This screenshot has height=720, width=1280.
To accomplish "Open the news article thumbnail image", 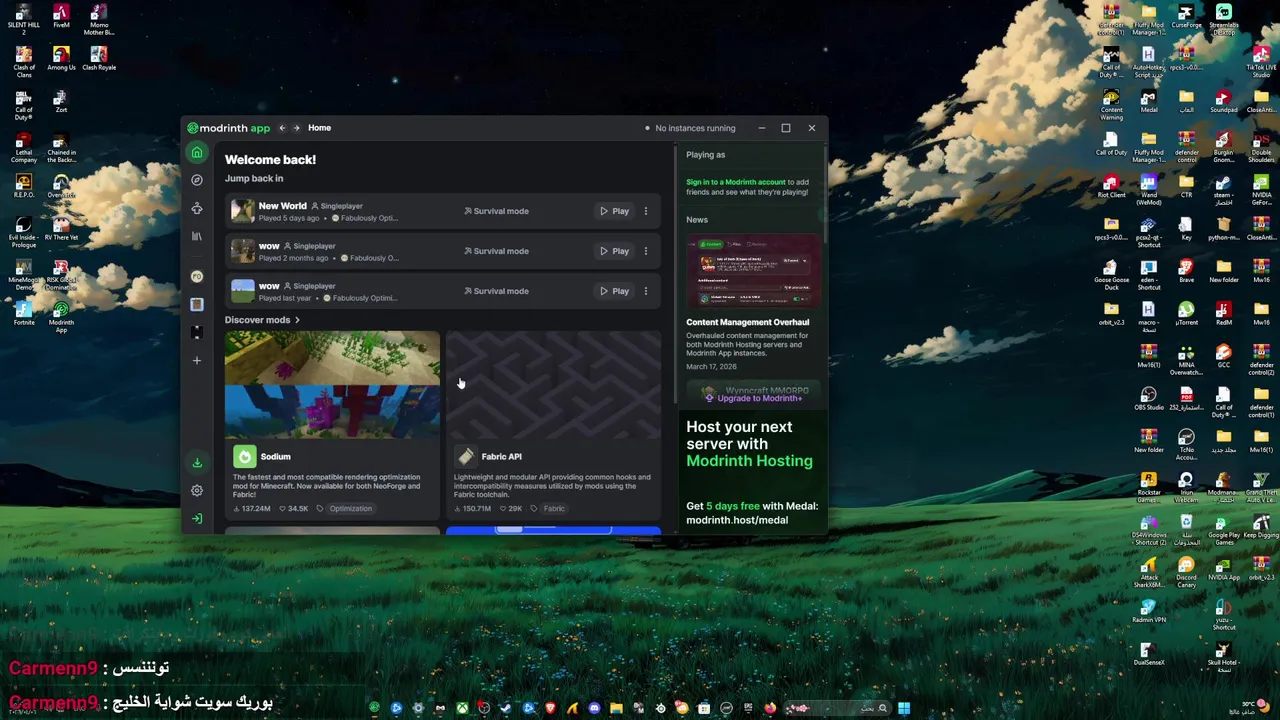I will [x=753, y=272].
